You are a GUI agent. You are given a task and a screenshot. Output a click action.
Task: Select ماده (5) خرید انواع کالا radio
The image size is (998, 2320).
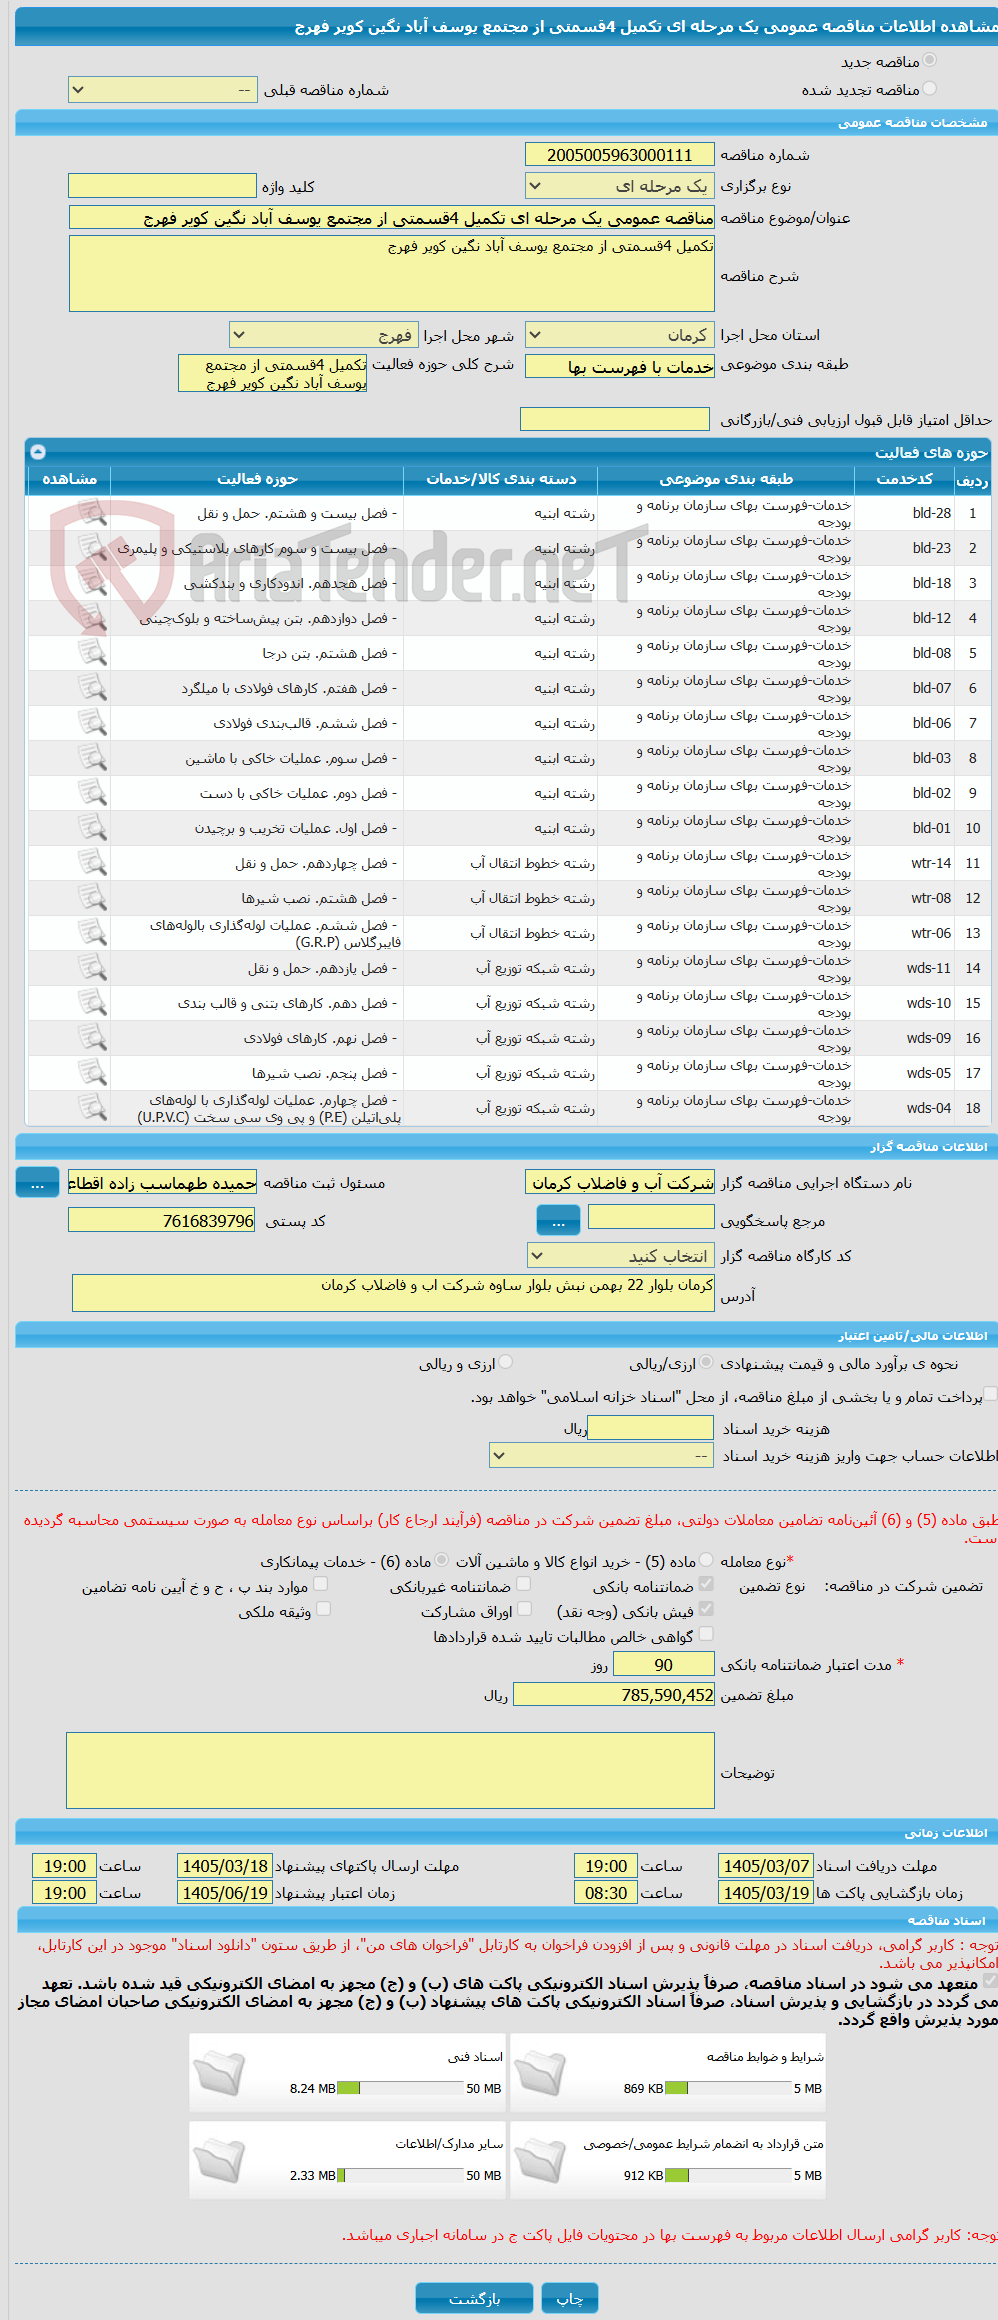[707, 1560]
